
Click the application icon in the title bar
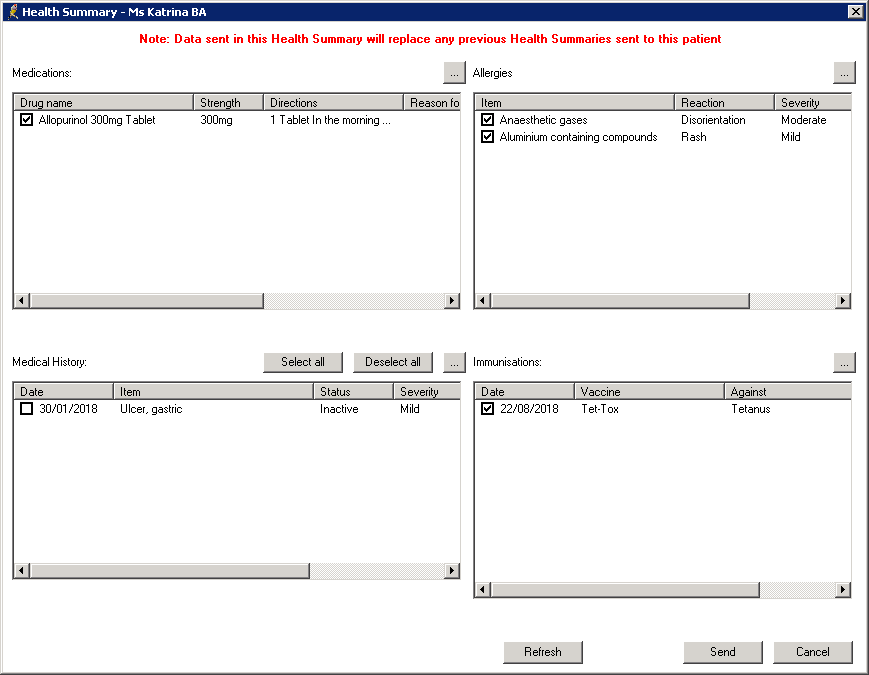[13, 12]
